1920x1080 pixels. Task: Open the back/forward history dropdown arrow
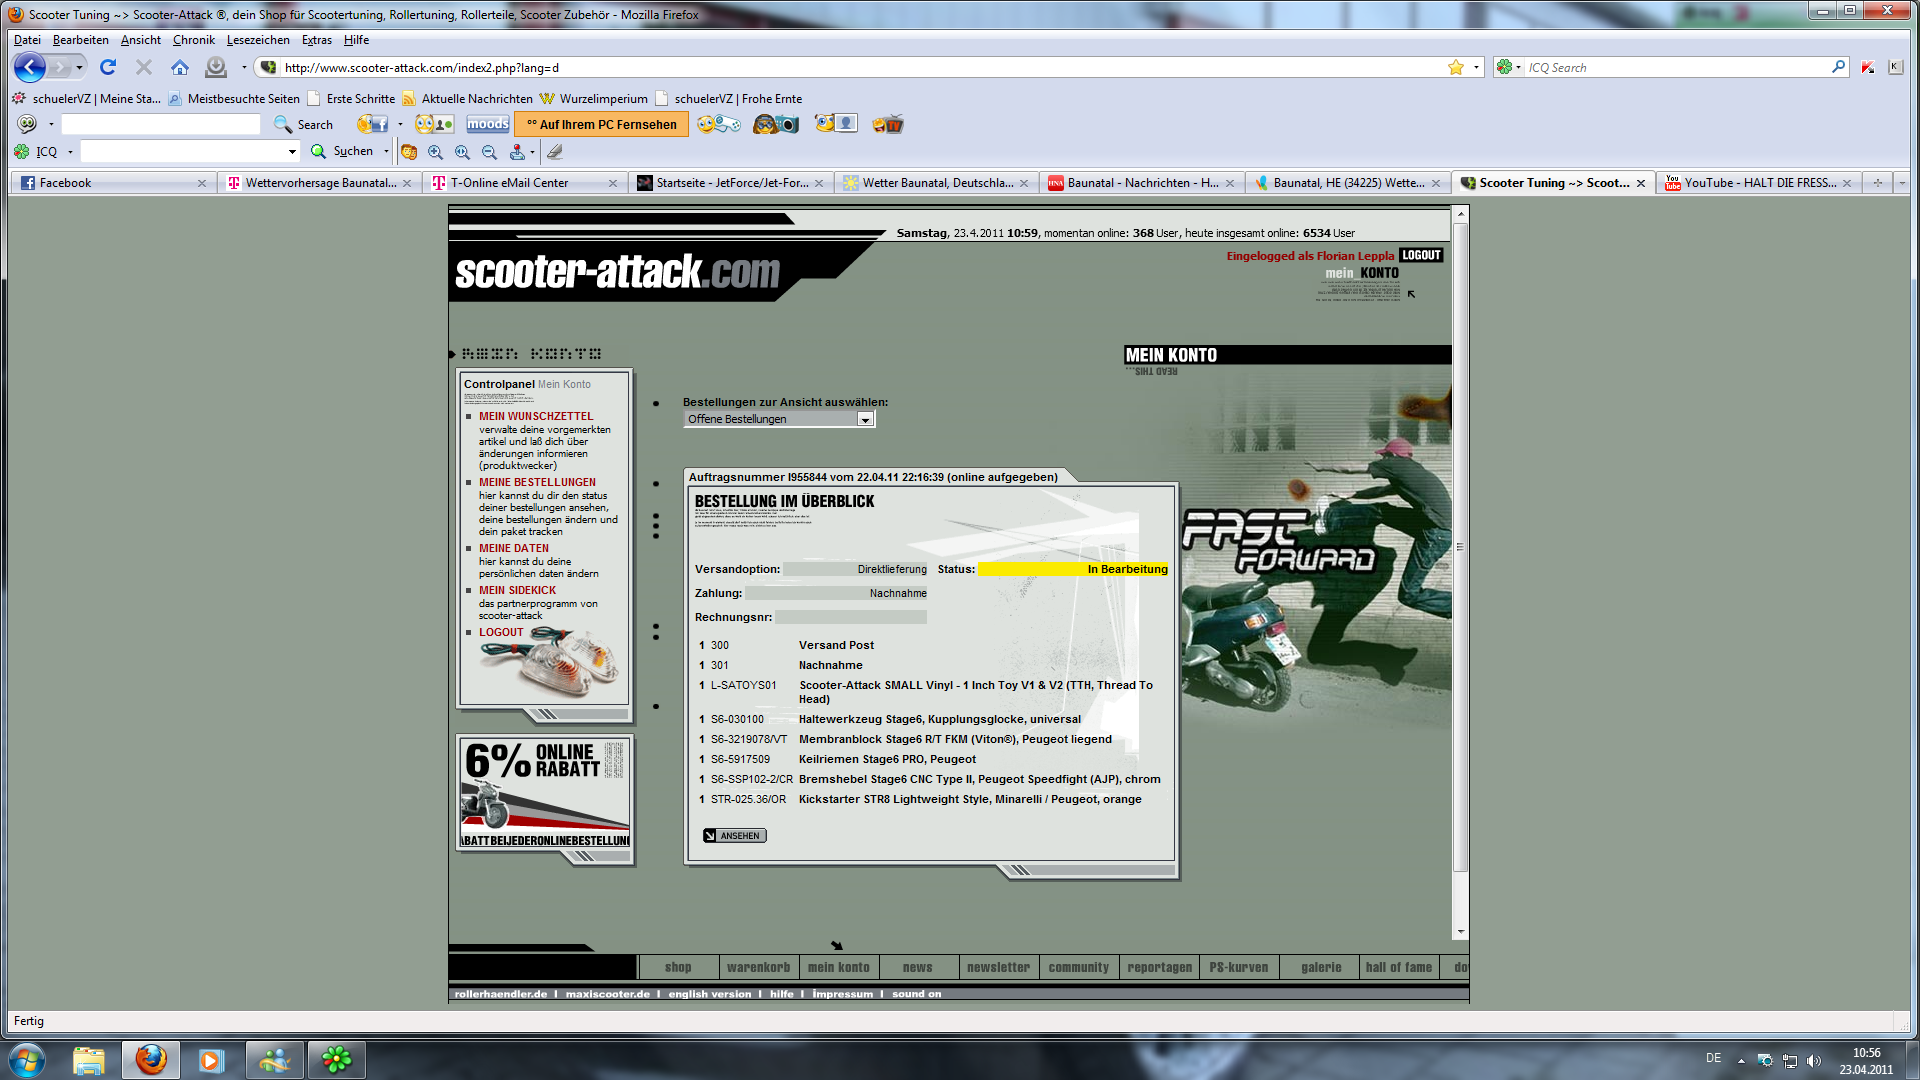pos(79,67)
